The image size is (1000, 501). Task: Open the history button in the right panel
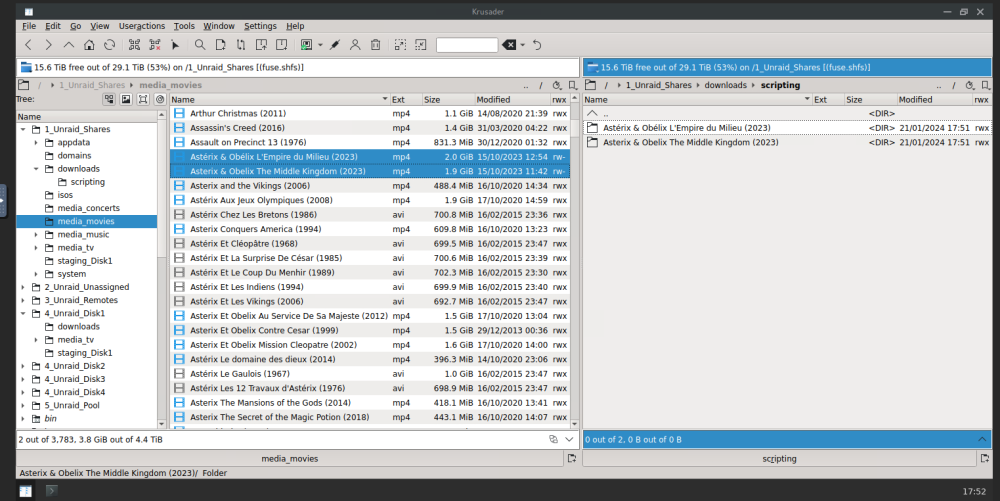(x=970, y=85)
